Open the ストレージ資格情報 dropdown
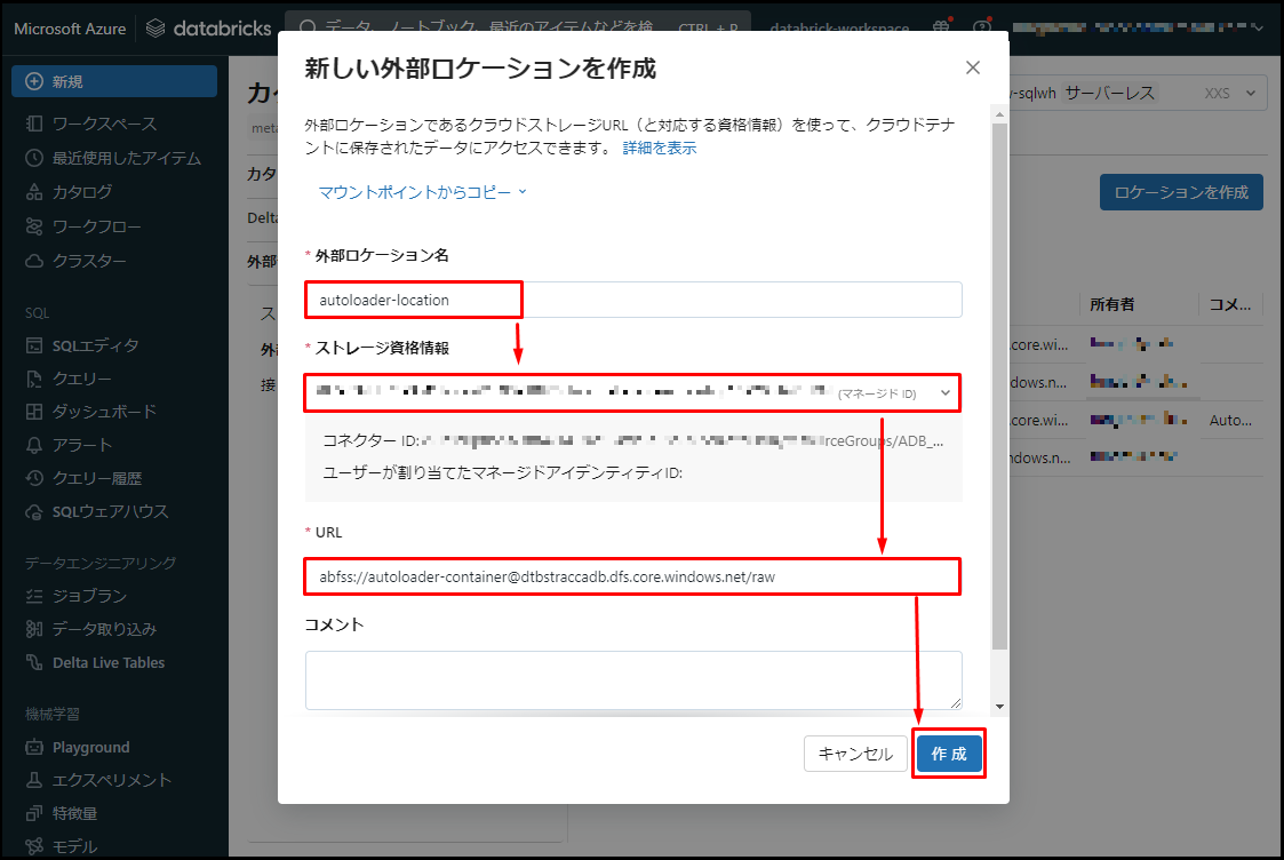 (632, 393)
